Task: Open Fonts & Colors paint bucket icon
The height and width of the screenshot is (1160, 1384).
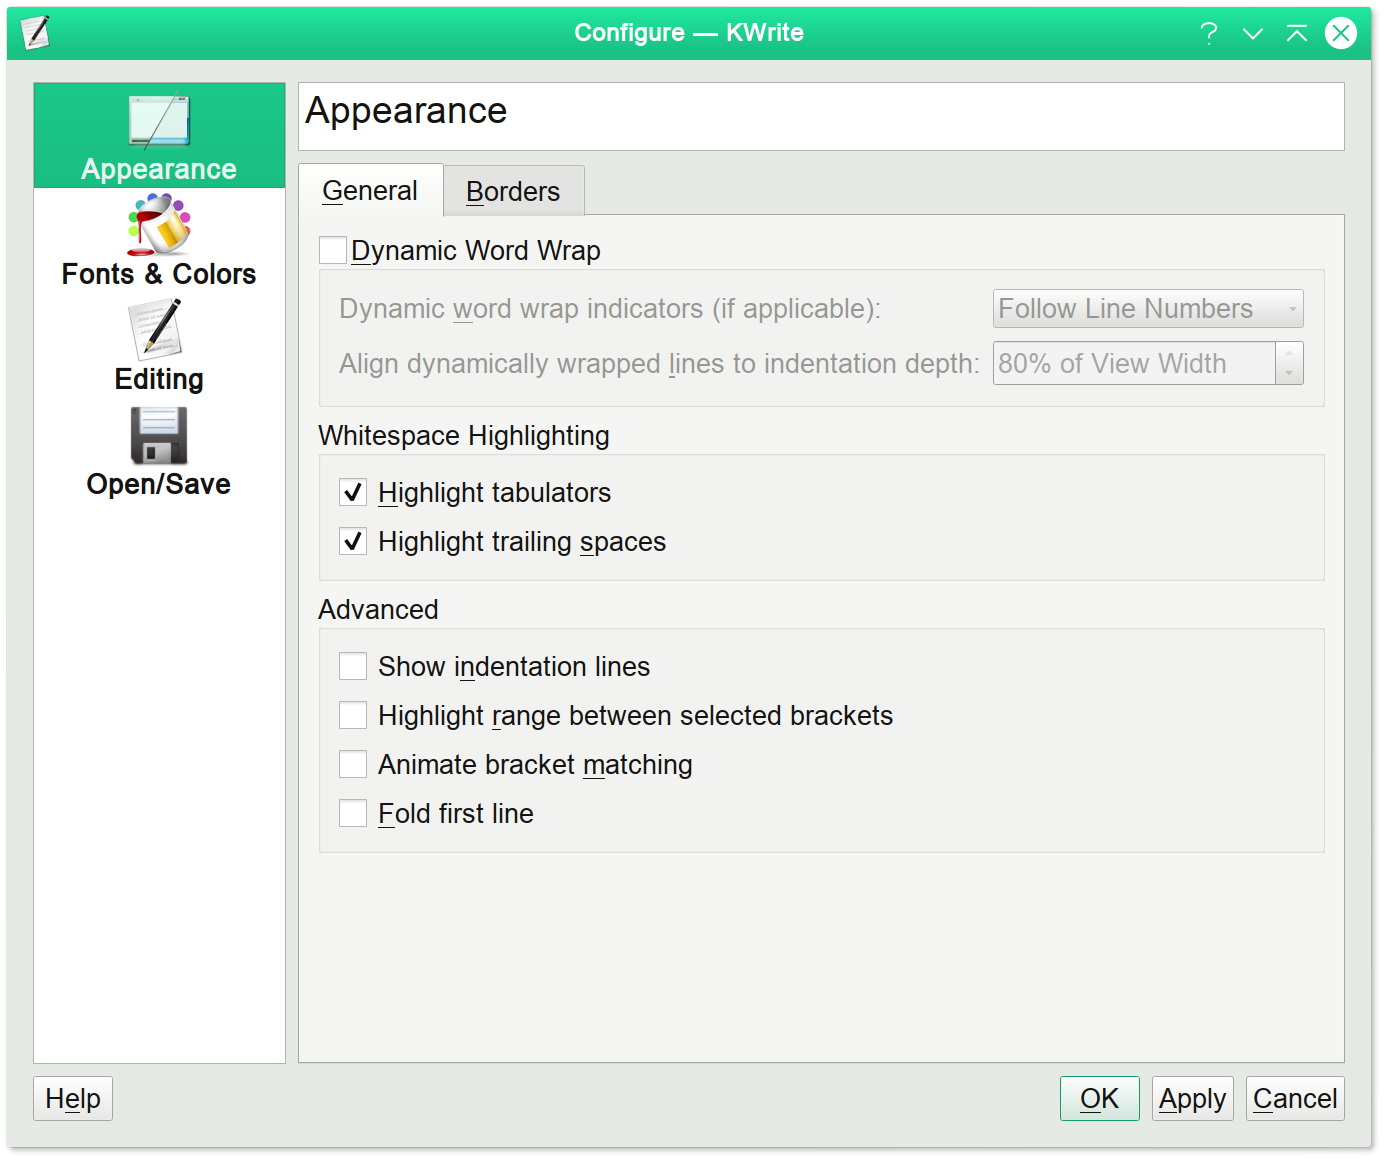Action: click(159, 225)
